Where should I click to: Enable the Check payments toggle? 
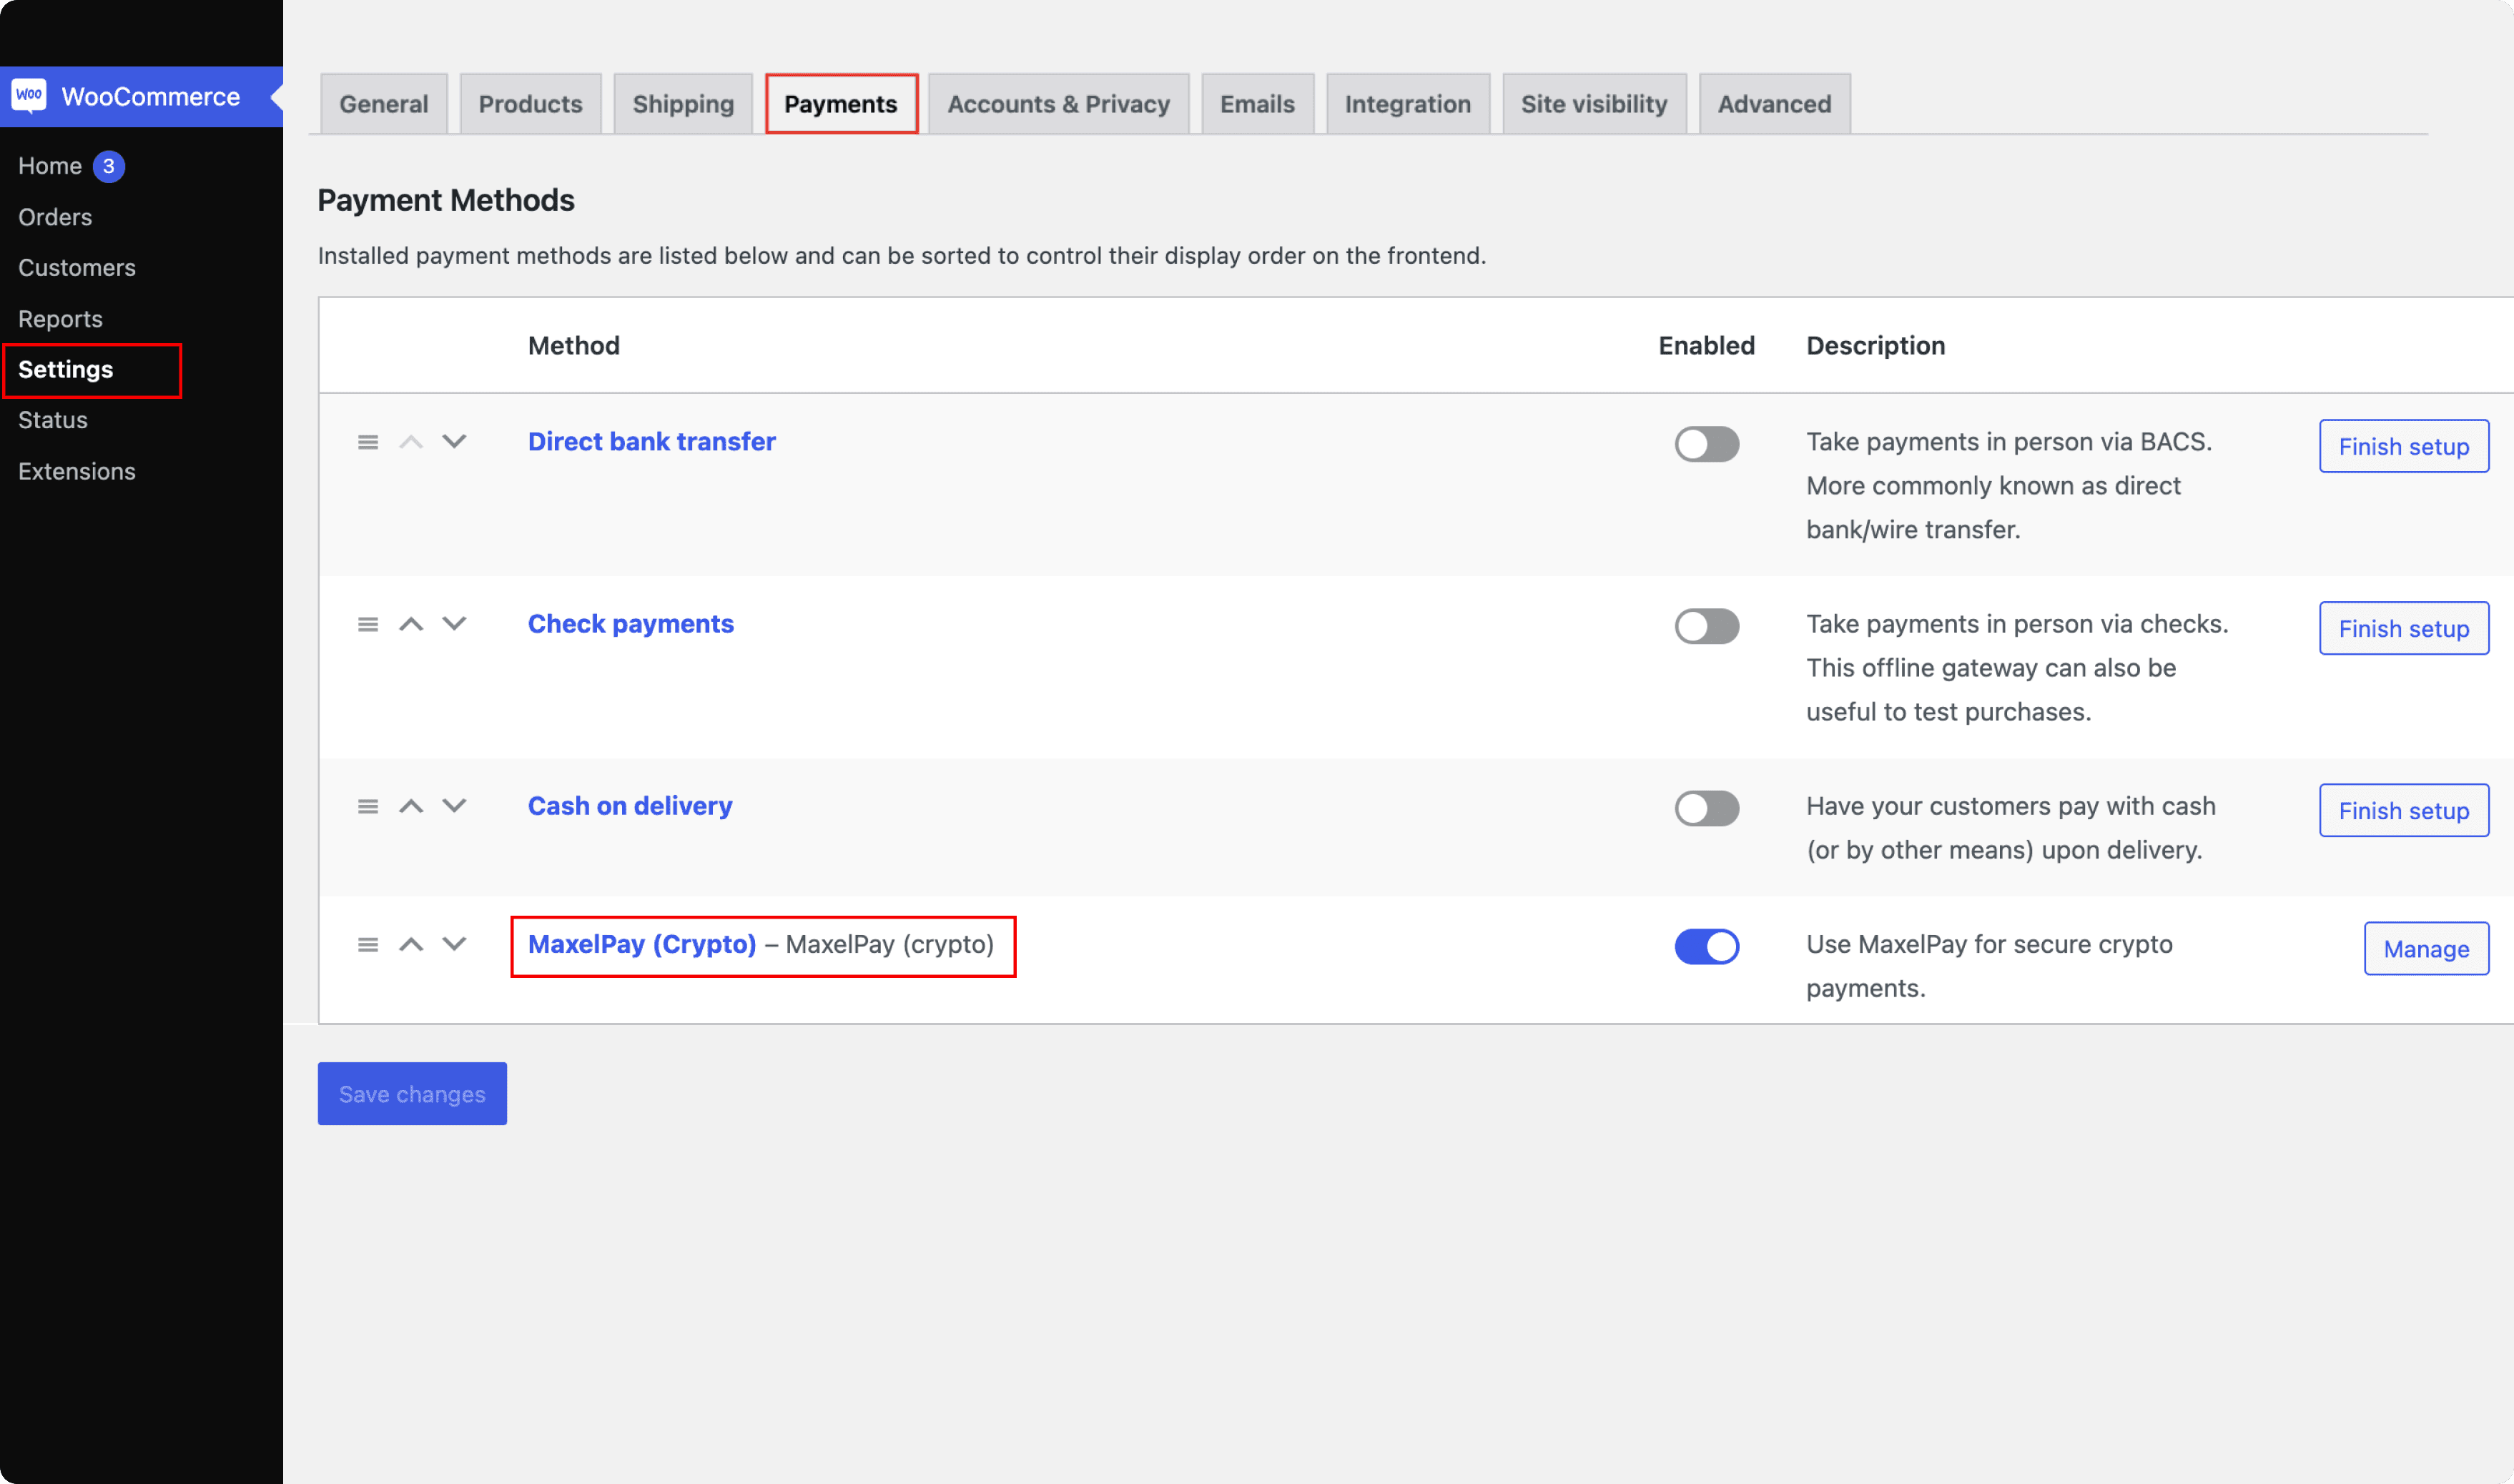[x=1707, y=626]
